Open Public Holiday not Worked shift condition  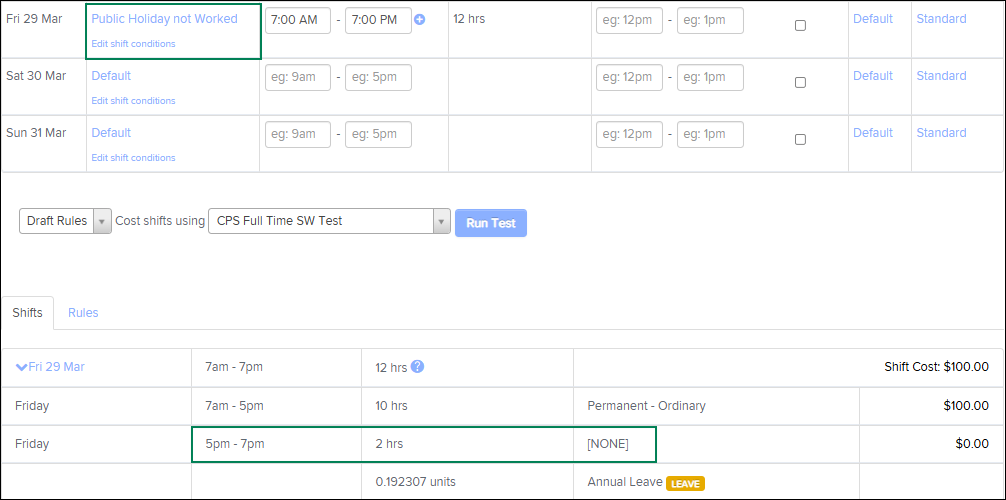[x=164, y=19]
